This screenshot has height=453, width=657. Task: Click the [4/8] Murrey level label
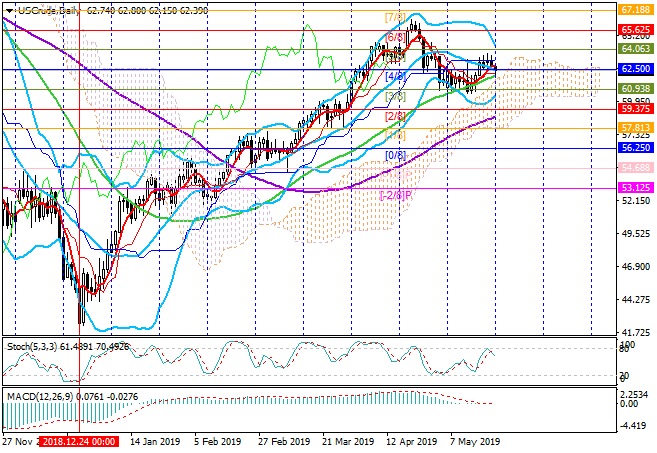tap(395, 76)
